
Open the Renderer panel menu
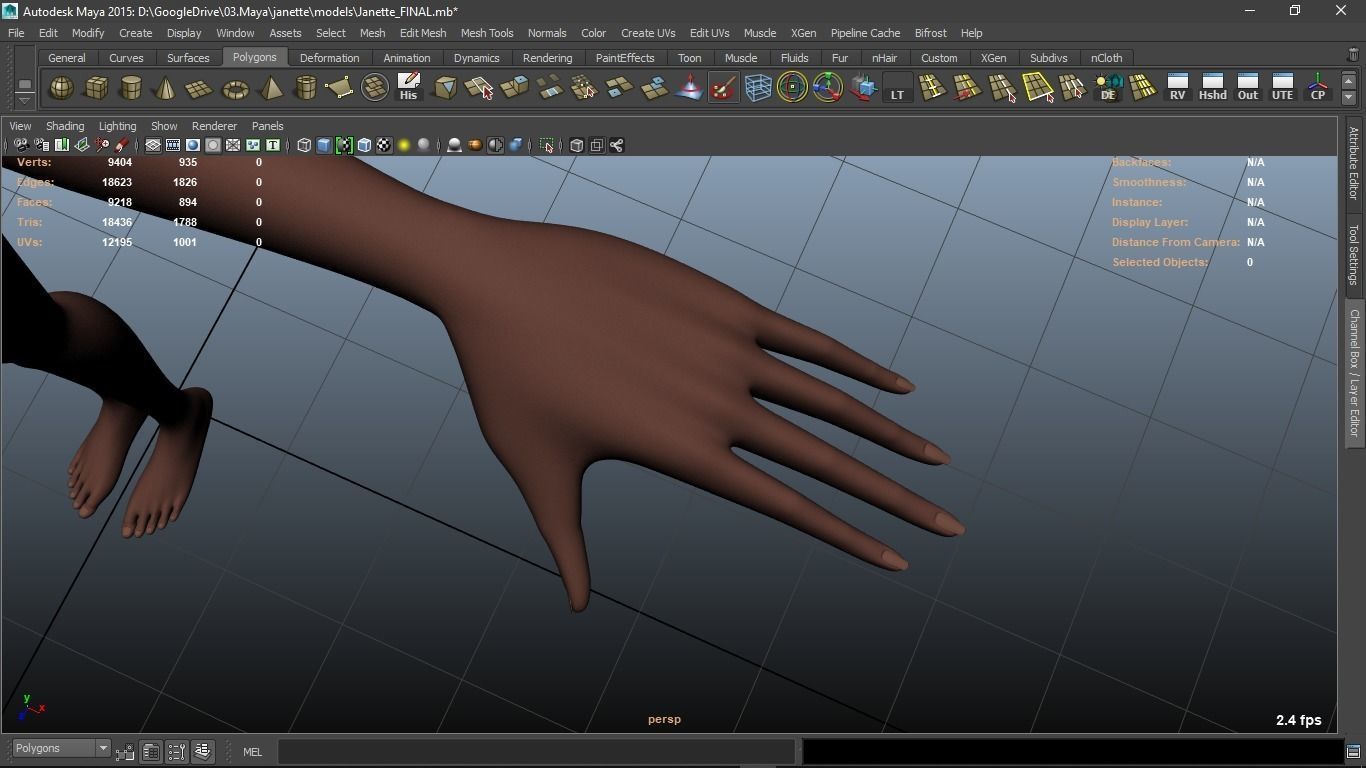[214, 126]
